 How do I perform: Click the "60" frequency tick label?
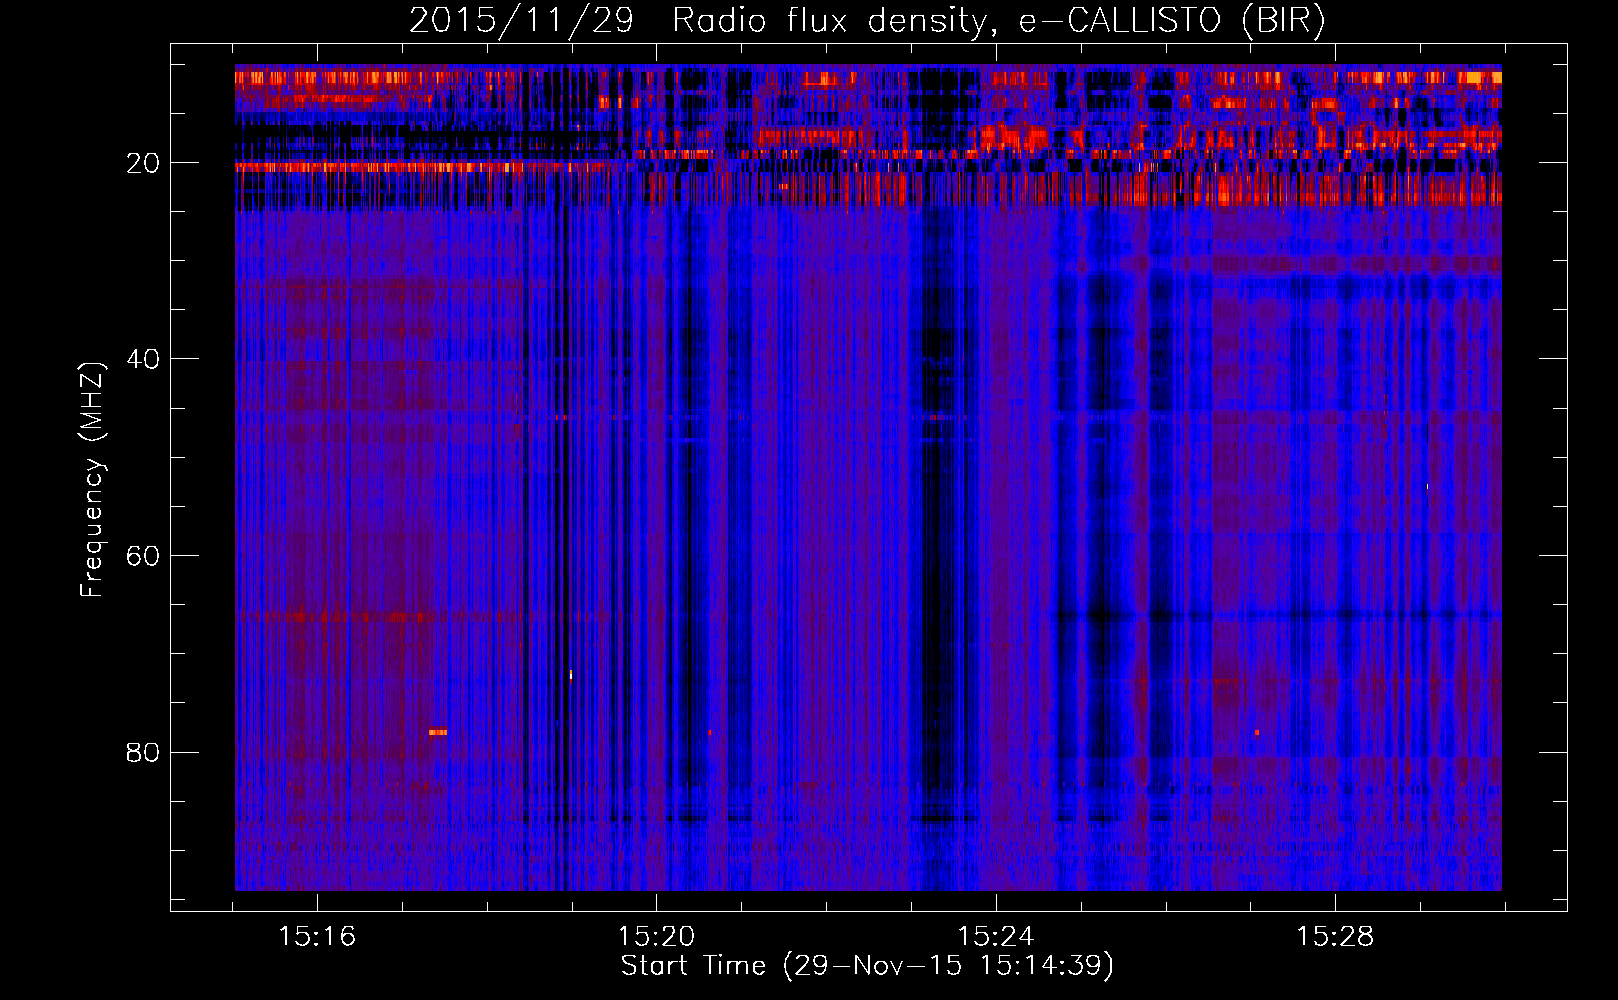(x=144, y=556)
